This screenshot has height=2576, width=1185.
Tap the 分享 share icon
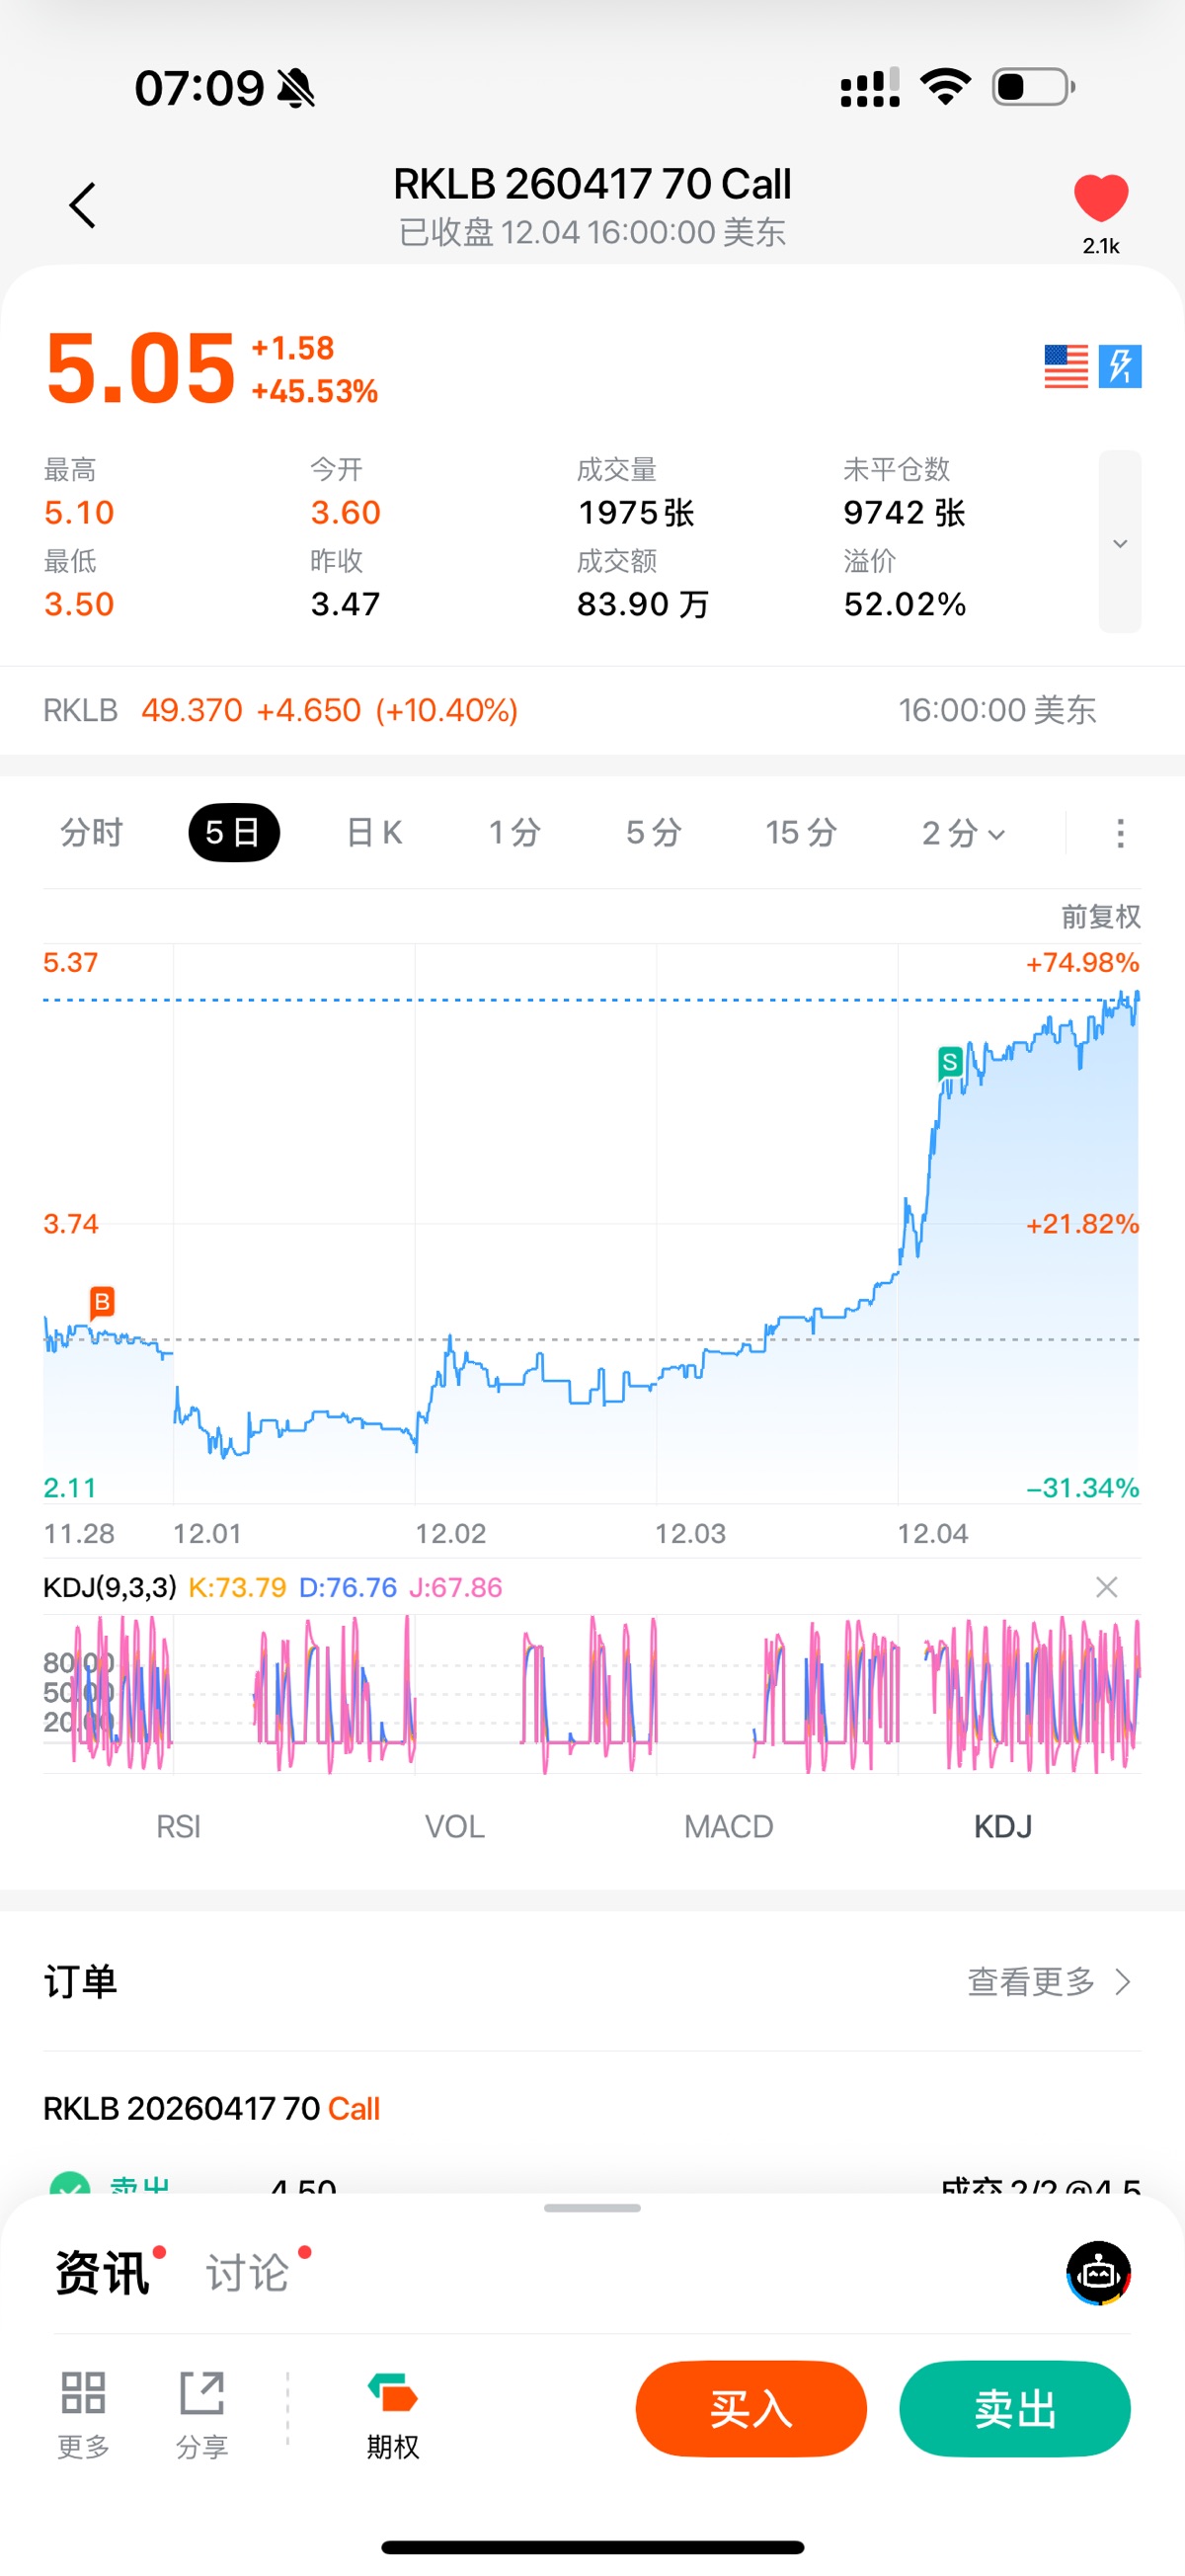[202, 2408]
